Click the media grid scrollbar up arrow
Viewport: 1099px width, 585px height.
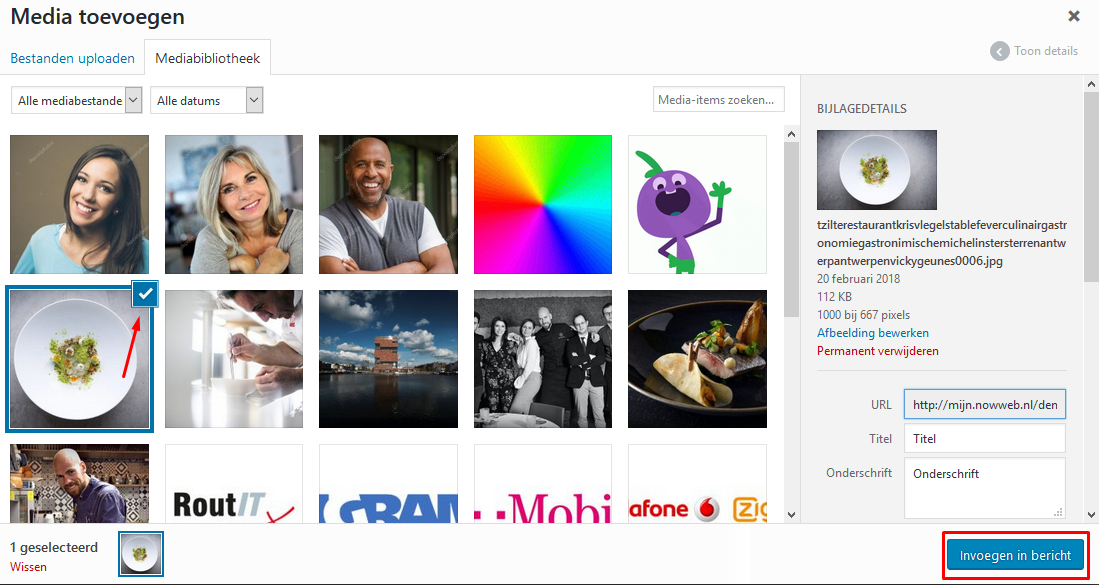(x=791, y=133)
